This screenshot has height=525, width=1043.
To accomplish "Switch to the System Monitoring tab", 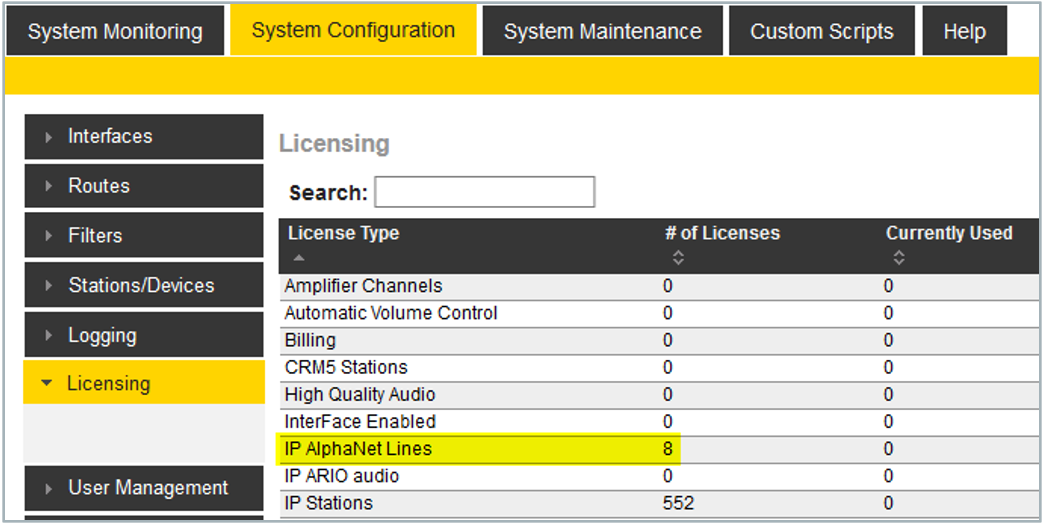I will tap(115, 32).
